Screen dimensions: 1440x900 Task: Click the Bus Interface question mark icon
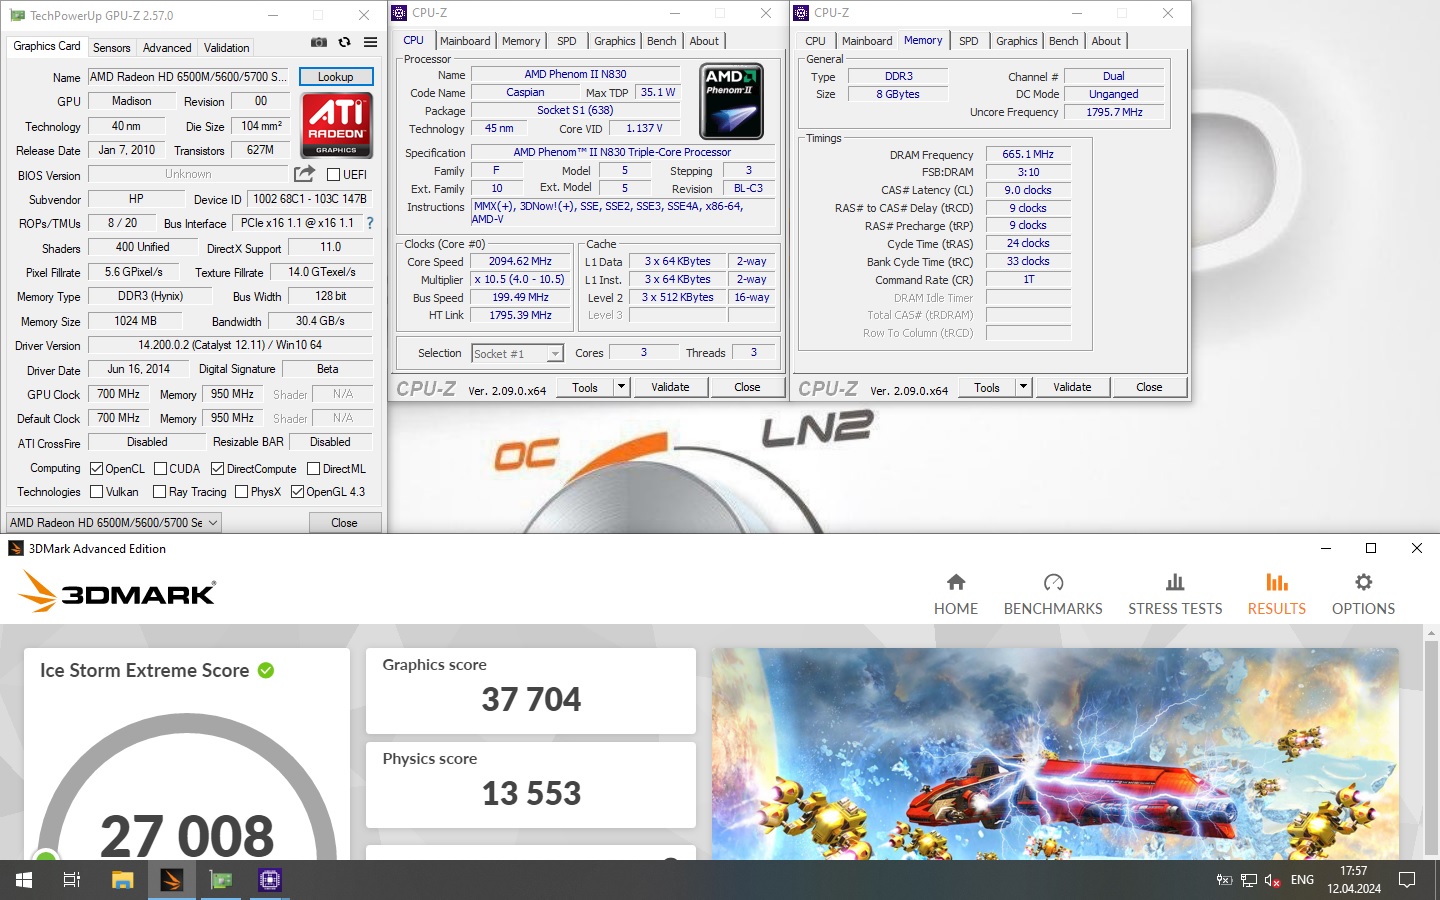pos(370,223)
